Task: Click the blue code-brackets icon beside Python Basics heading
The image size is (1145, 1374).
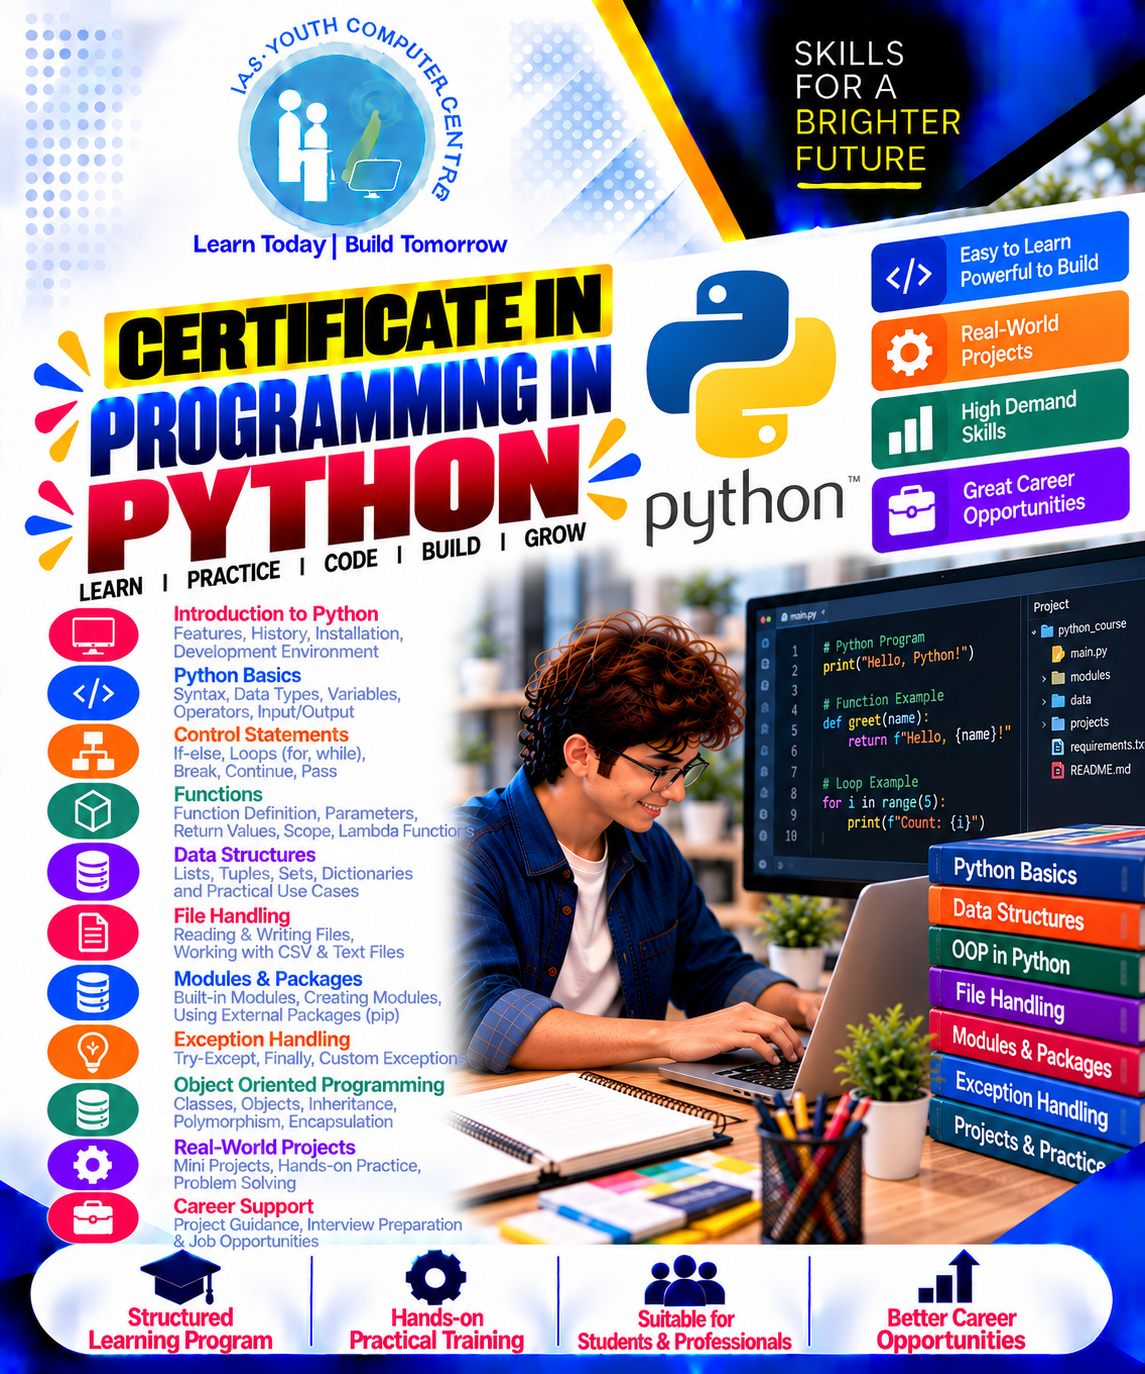Action: tap(93, 693)
